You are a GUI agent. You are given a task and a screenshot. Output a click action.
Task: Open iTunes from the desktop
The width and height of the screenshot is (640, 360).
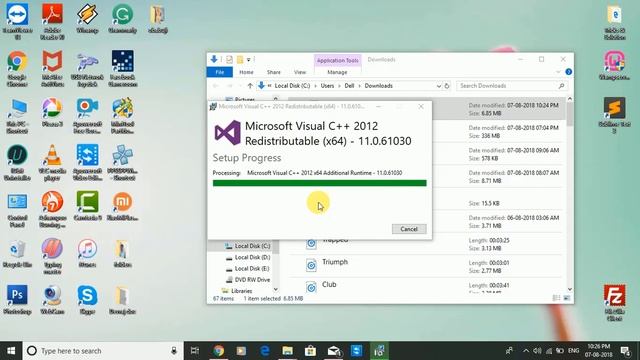click(x=87, y=253)
